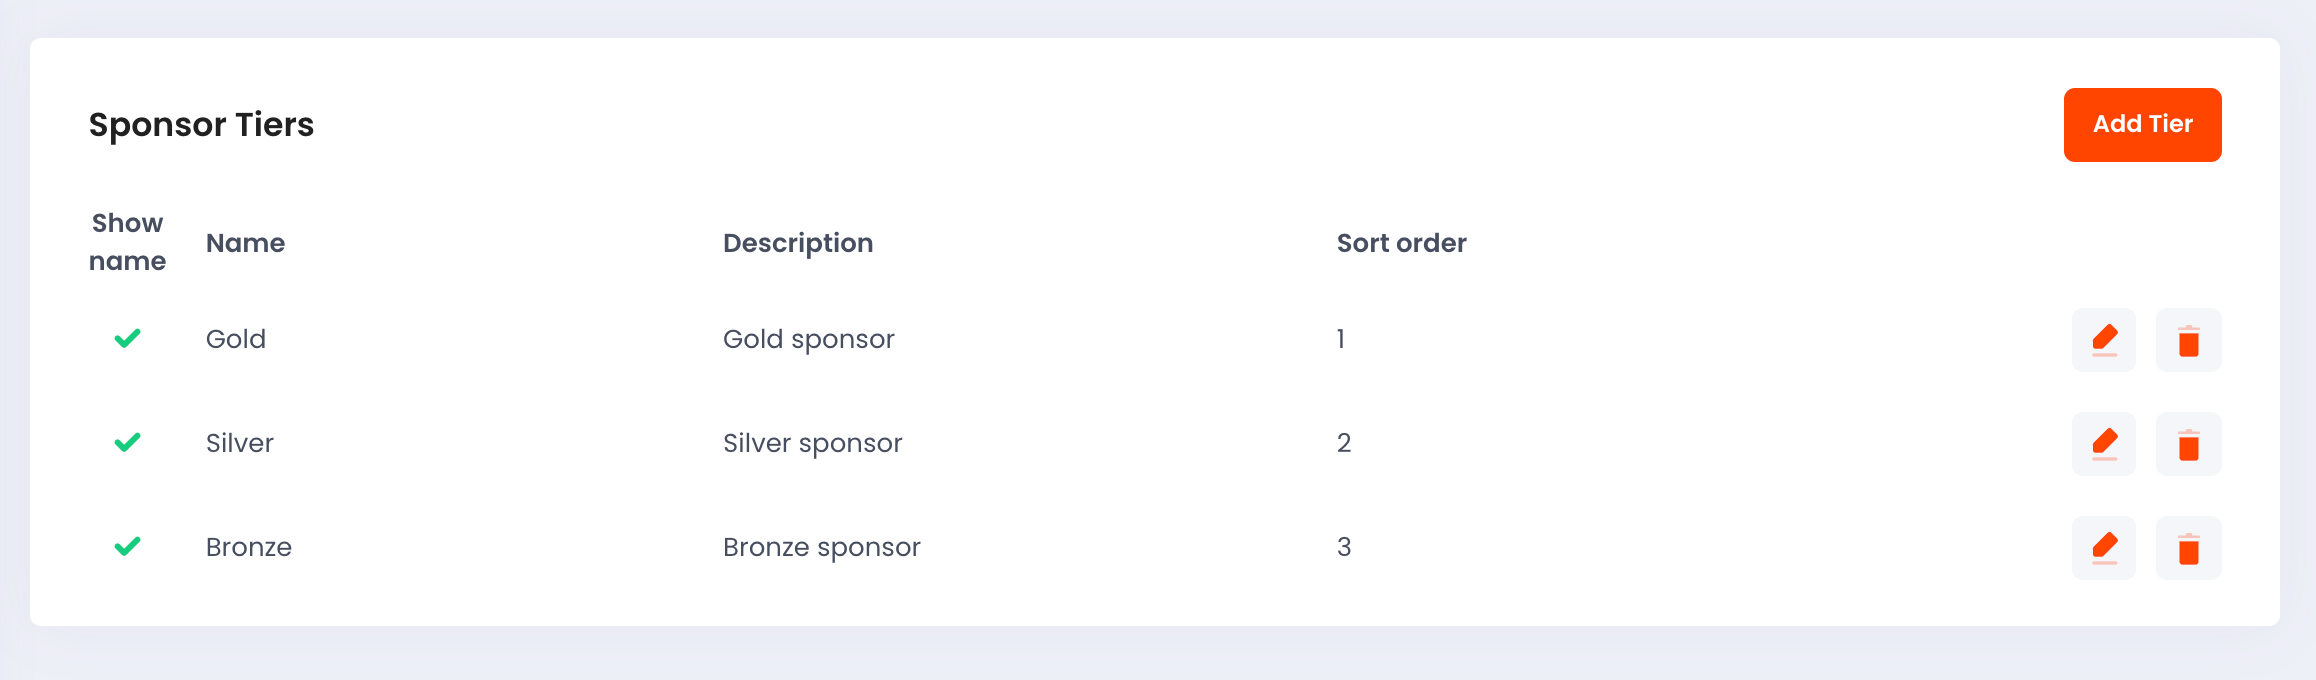Click the Sort order column header
2316x680 pixels.
[x=1402, y=243]
